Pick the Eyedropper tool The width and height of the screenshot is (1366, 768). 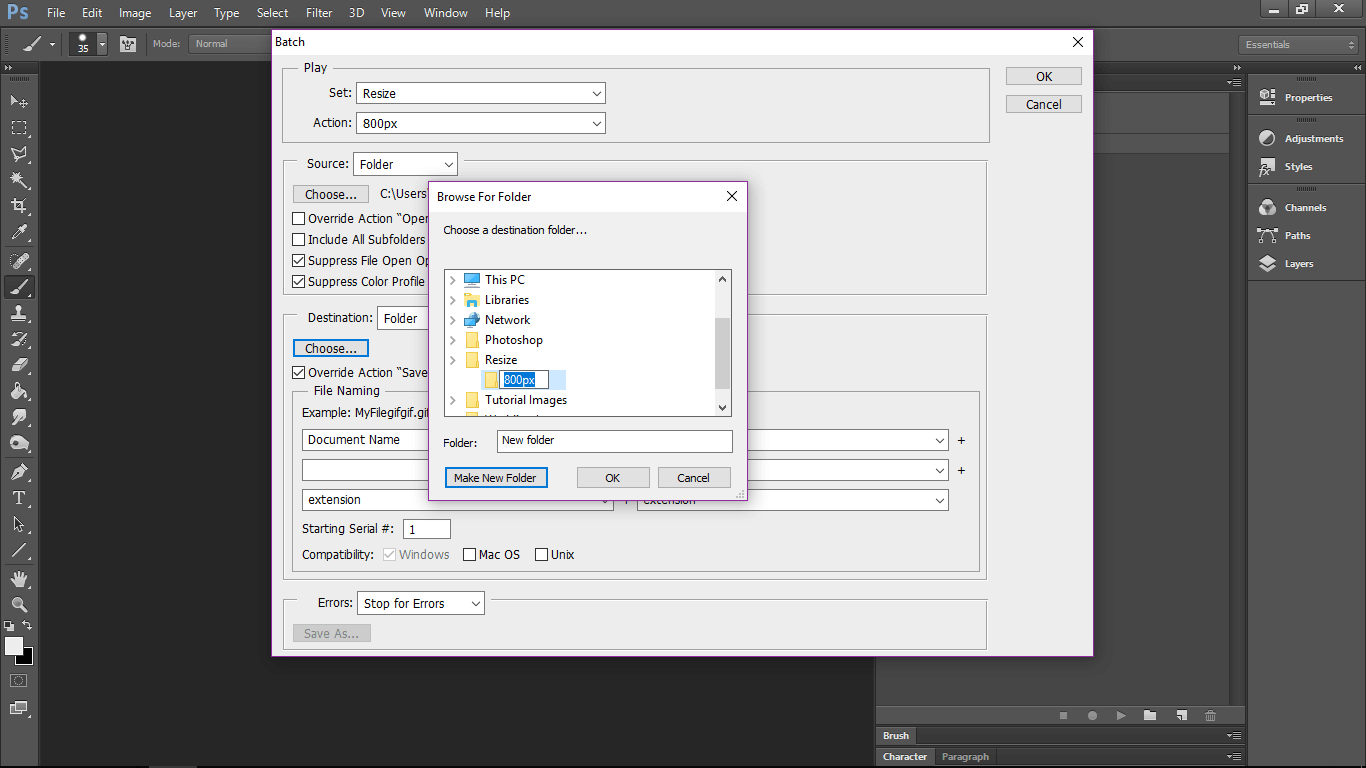(x=18, y=230)
